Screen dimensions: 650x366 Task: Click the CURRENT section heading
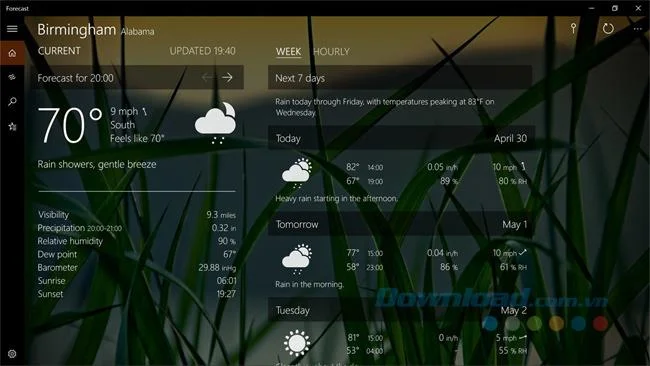point(59,51)
